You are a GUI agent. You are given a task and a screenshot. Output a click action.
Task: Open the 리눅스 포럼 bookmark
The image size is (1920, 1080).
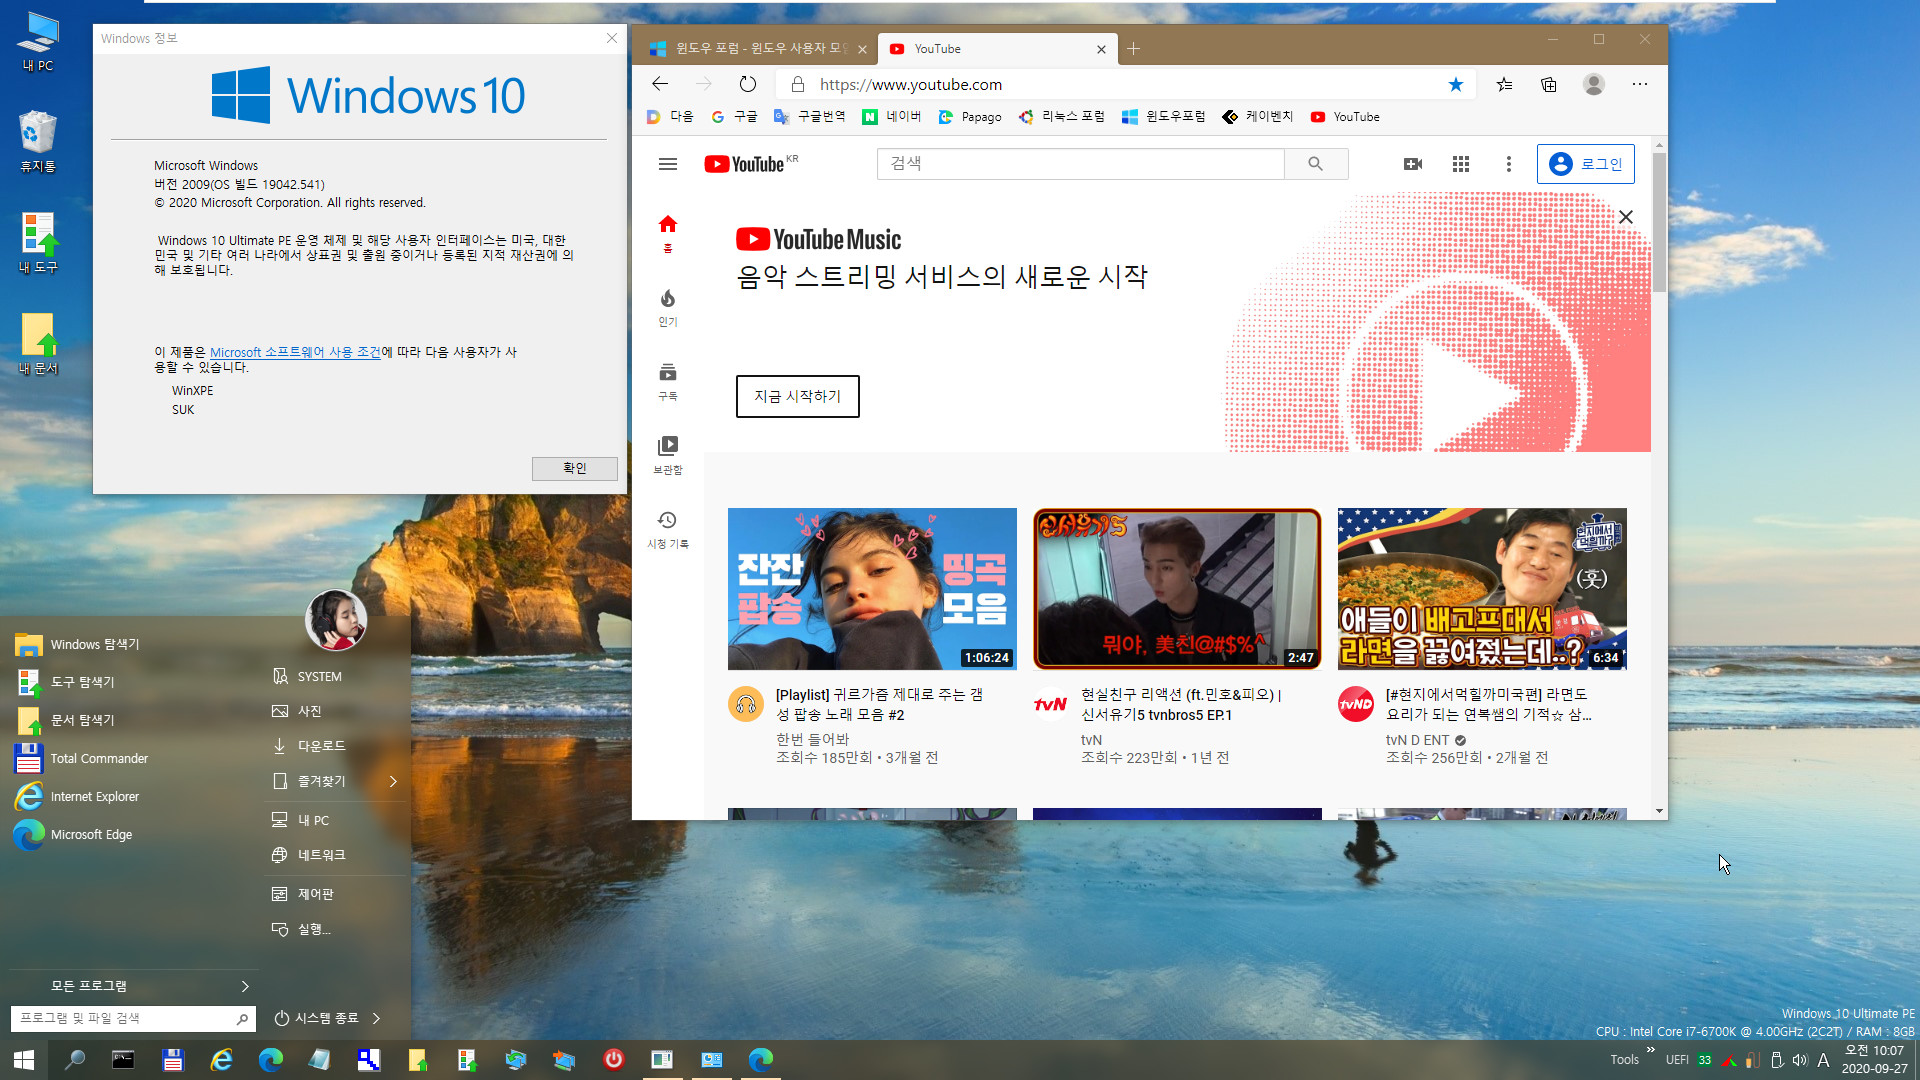tap(1062, 117)
